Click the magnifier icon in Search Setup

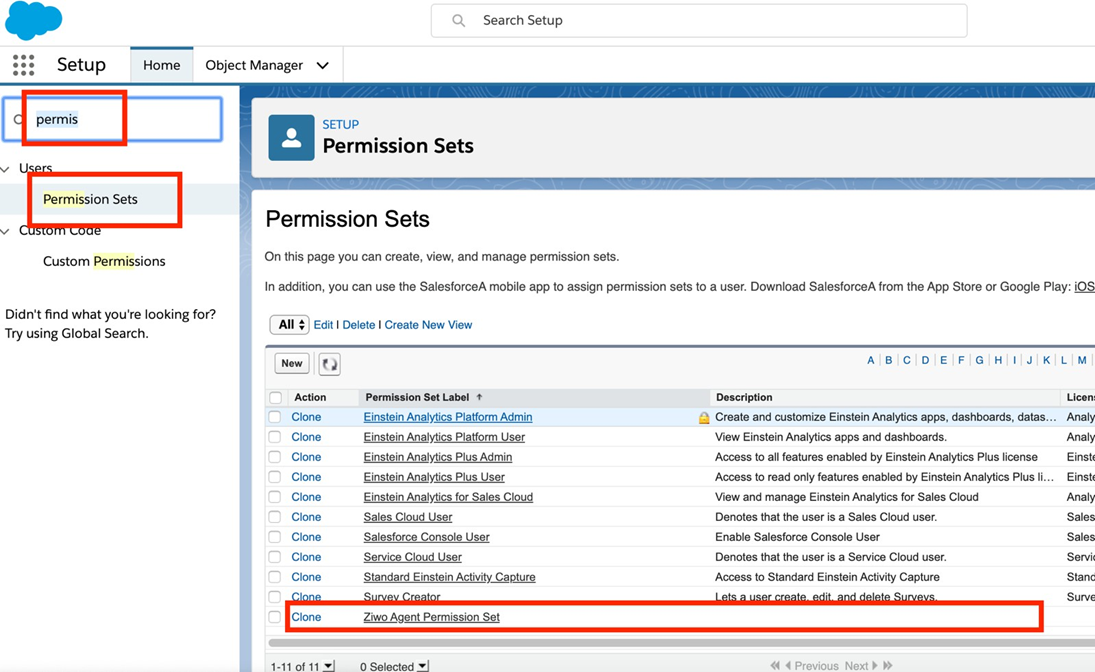[x=458, y=20]
